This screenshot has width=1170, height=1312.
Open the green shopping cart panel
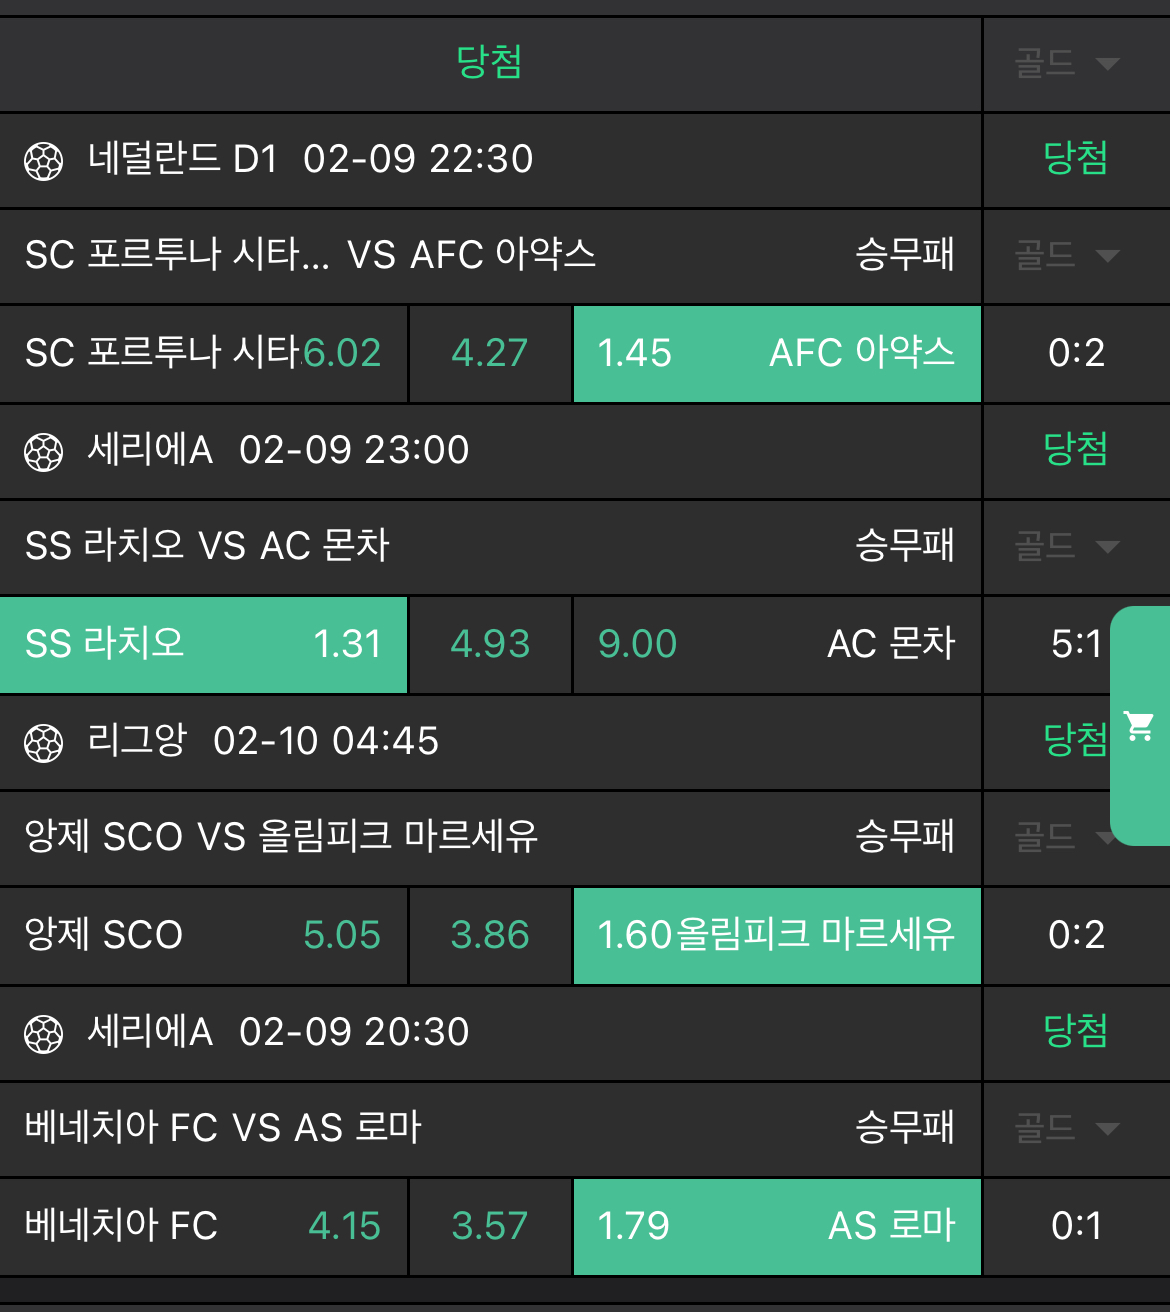coord(1140,726)
